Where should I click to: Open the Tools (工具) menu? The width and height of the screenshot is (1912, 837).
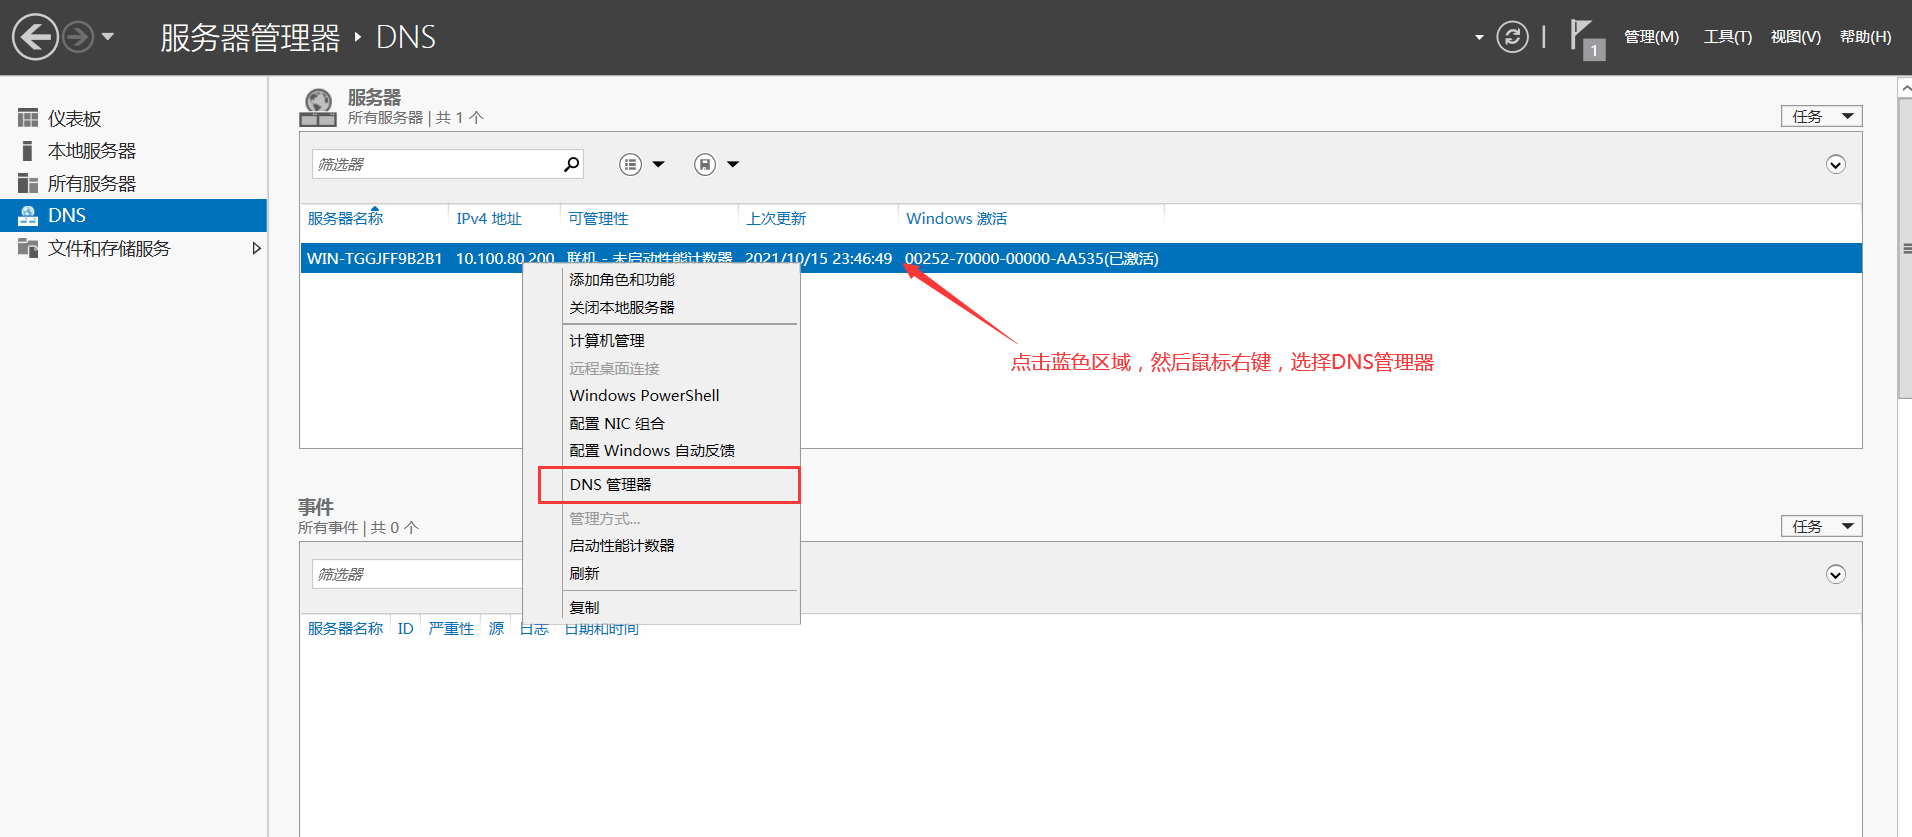click(x=1727, y=37)
